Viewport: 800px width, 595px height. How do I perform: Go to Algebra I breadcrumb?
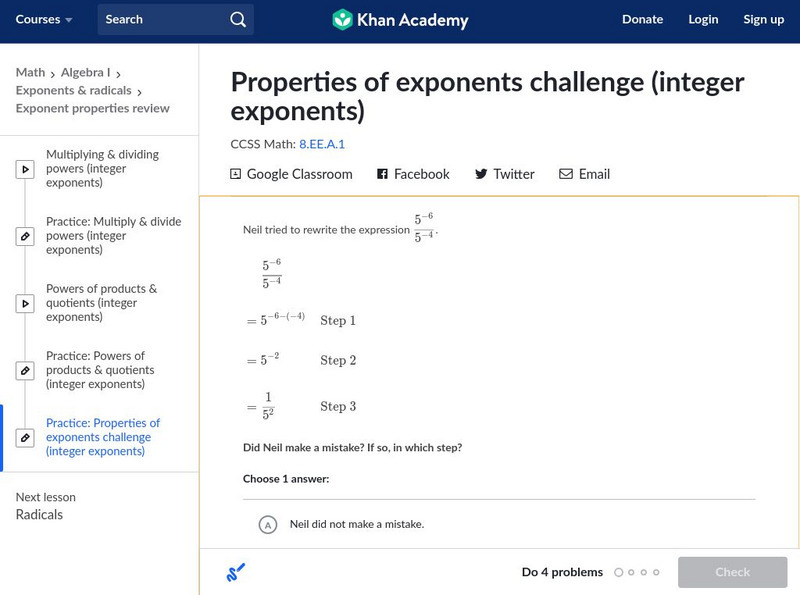85,72
